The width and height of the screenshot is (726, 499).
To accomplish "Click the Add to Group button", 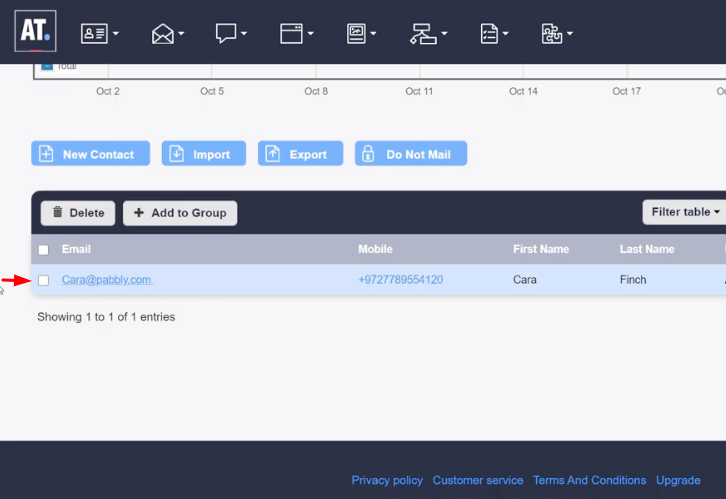I will point(180,213).
